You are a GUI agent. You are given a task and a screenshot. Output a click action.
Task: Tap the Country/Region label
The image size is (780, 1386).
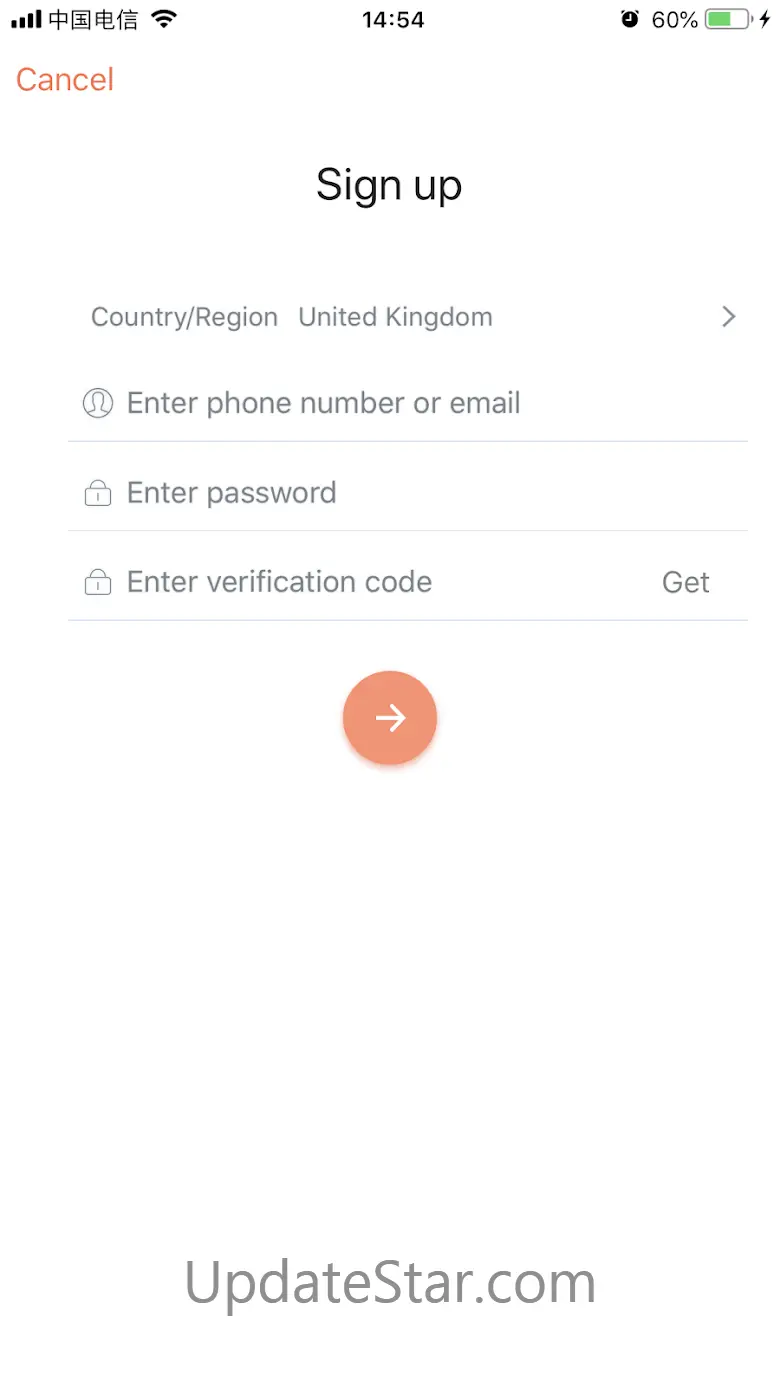click(x=184, y=317)
